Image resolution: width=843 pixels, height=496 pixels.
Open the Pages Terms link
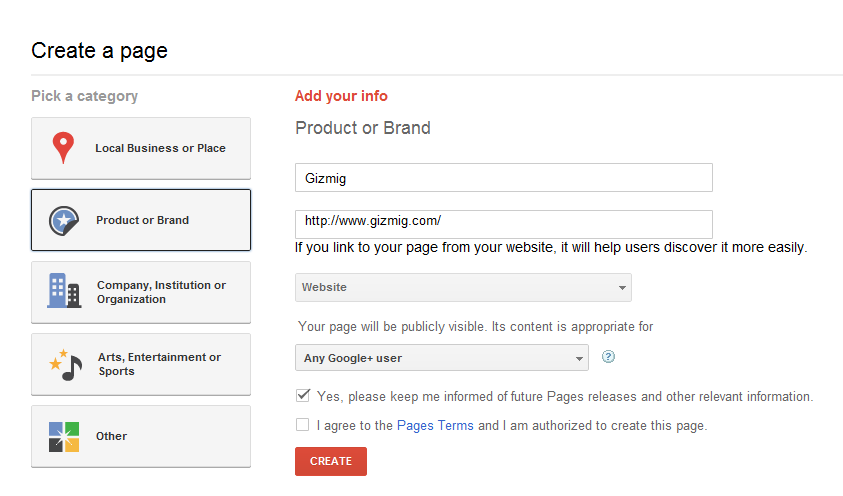pyautogui.click(x=435, y=426)
